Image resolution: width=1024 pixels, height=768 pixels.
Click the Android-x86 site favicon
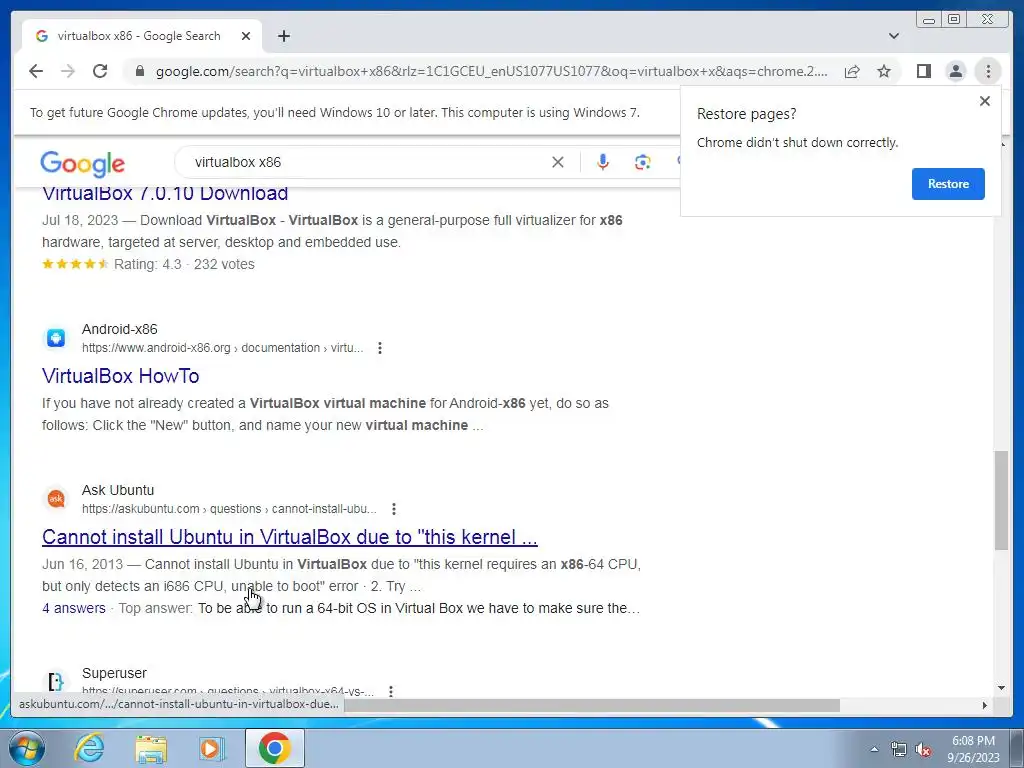coord(56,338)
